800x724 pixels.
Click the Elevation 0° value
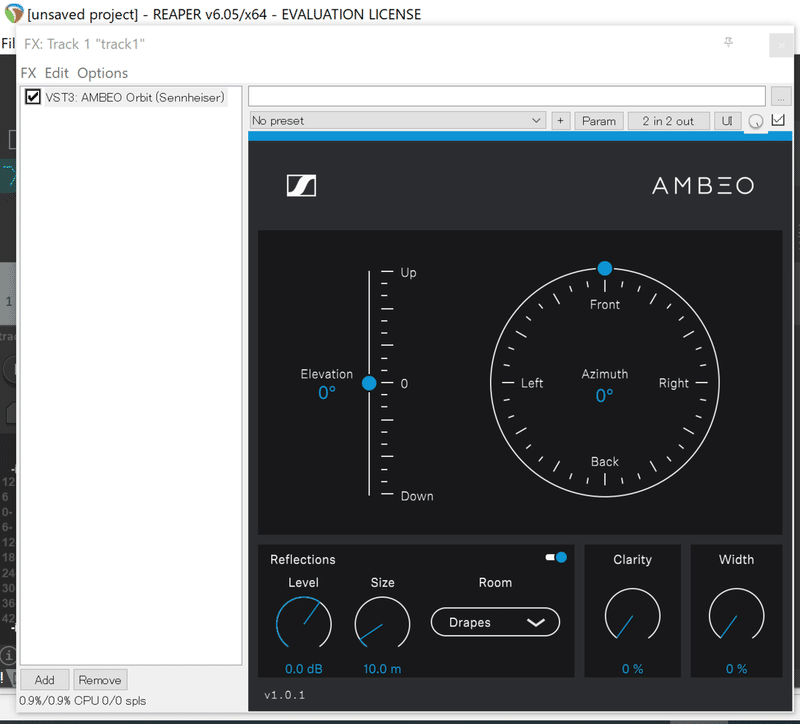327,393
